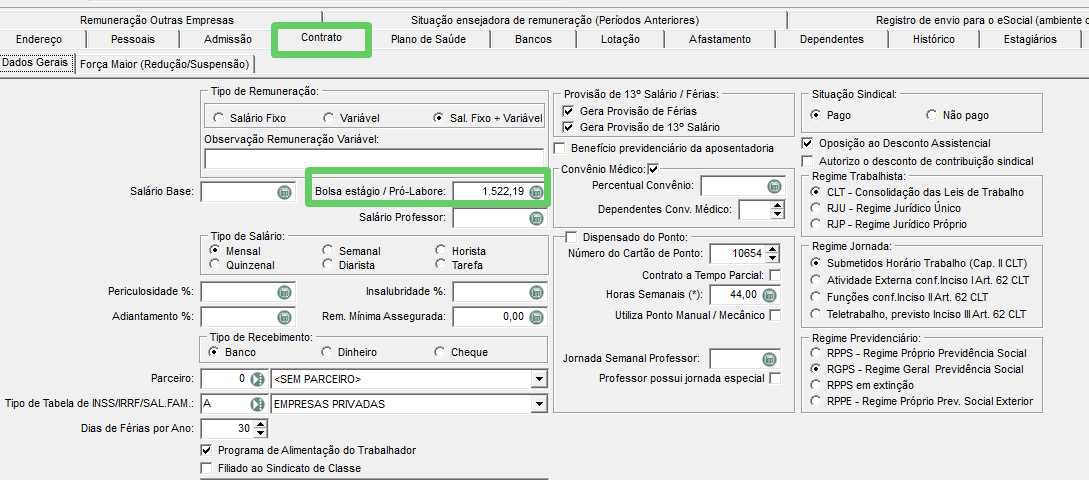Enable Autorizo o desconto de contribuição sindical
The width and height of the screenshot is (1089, 480).
(x=807, y=160)
